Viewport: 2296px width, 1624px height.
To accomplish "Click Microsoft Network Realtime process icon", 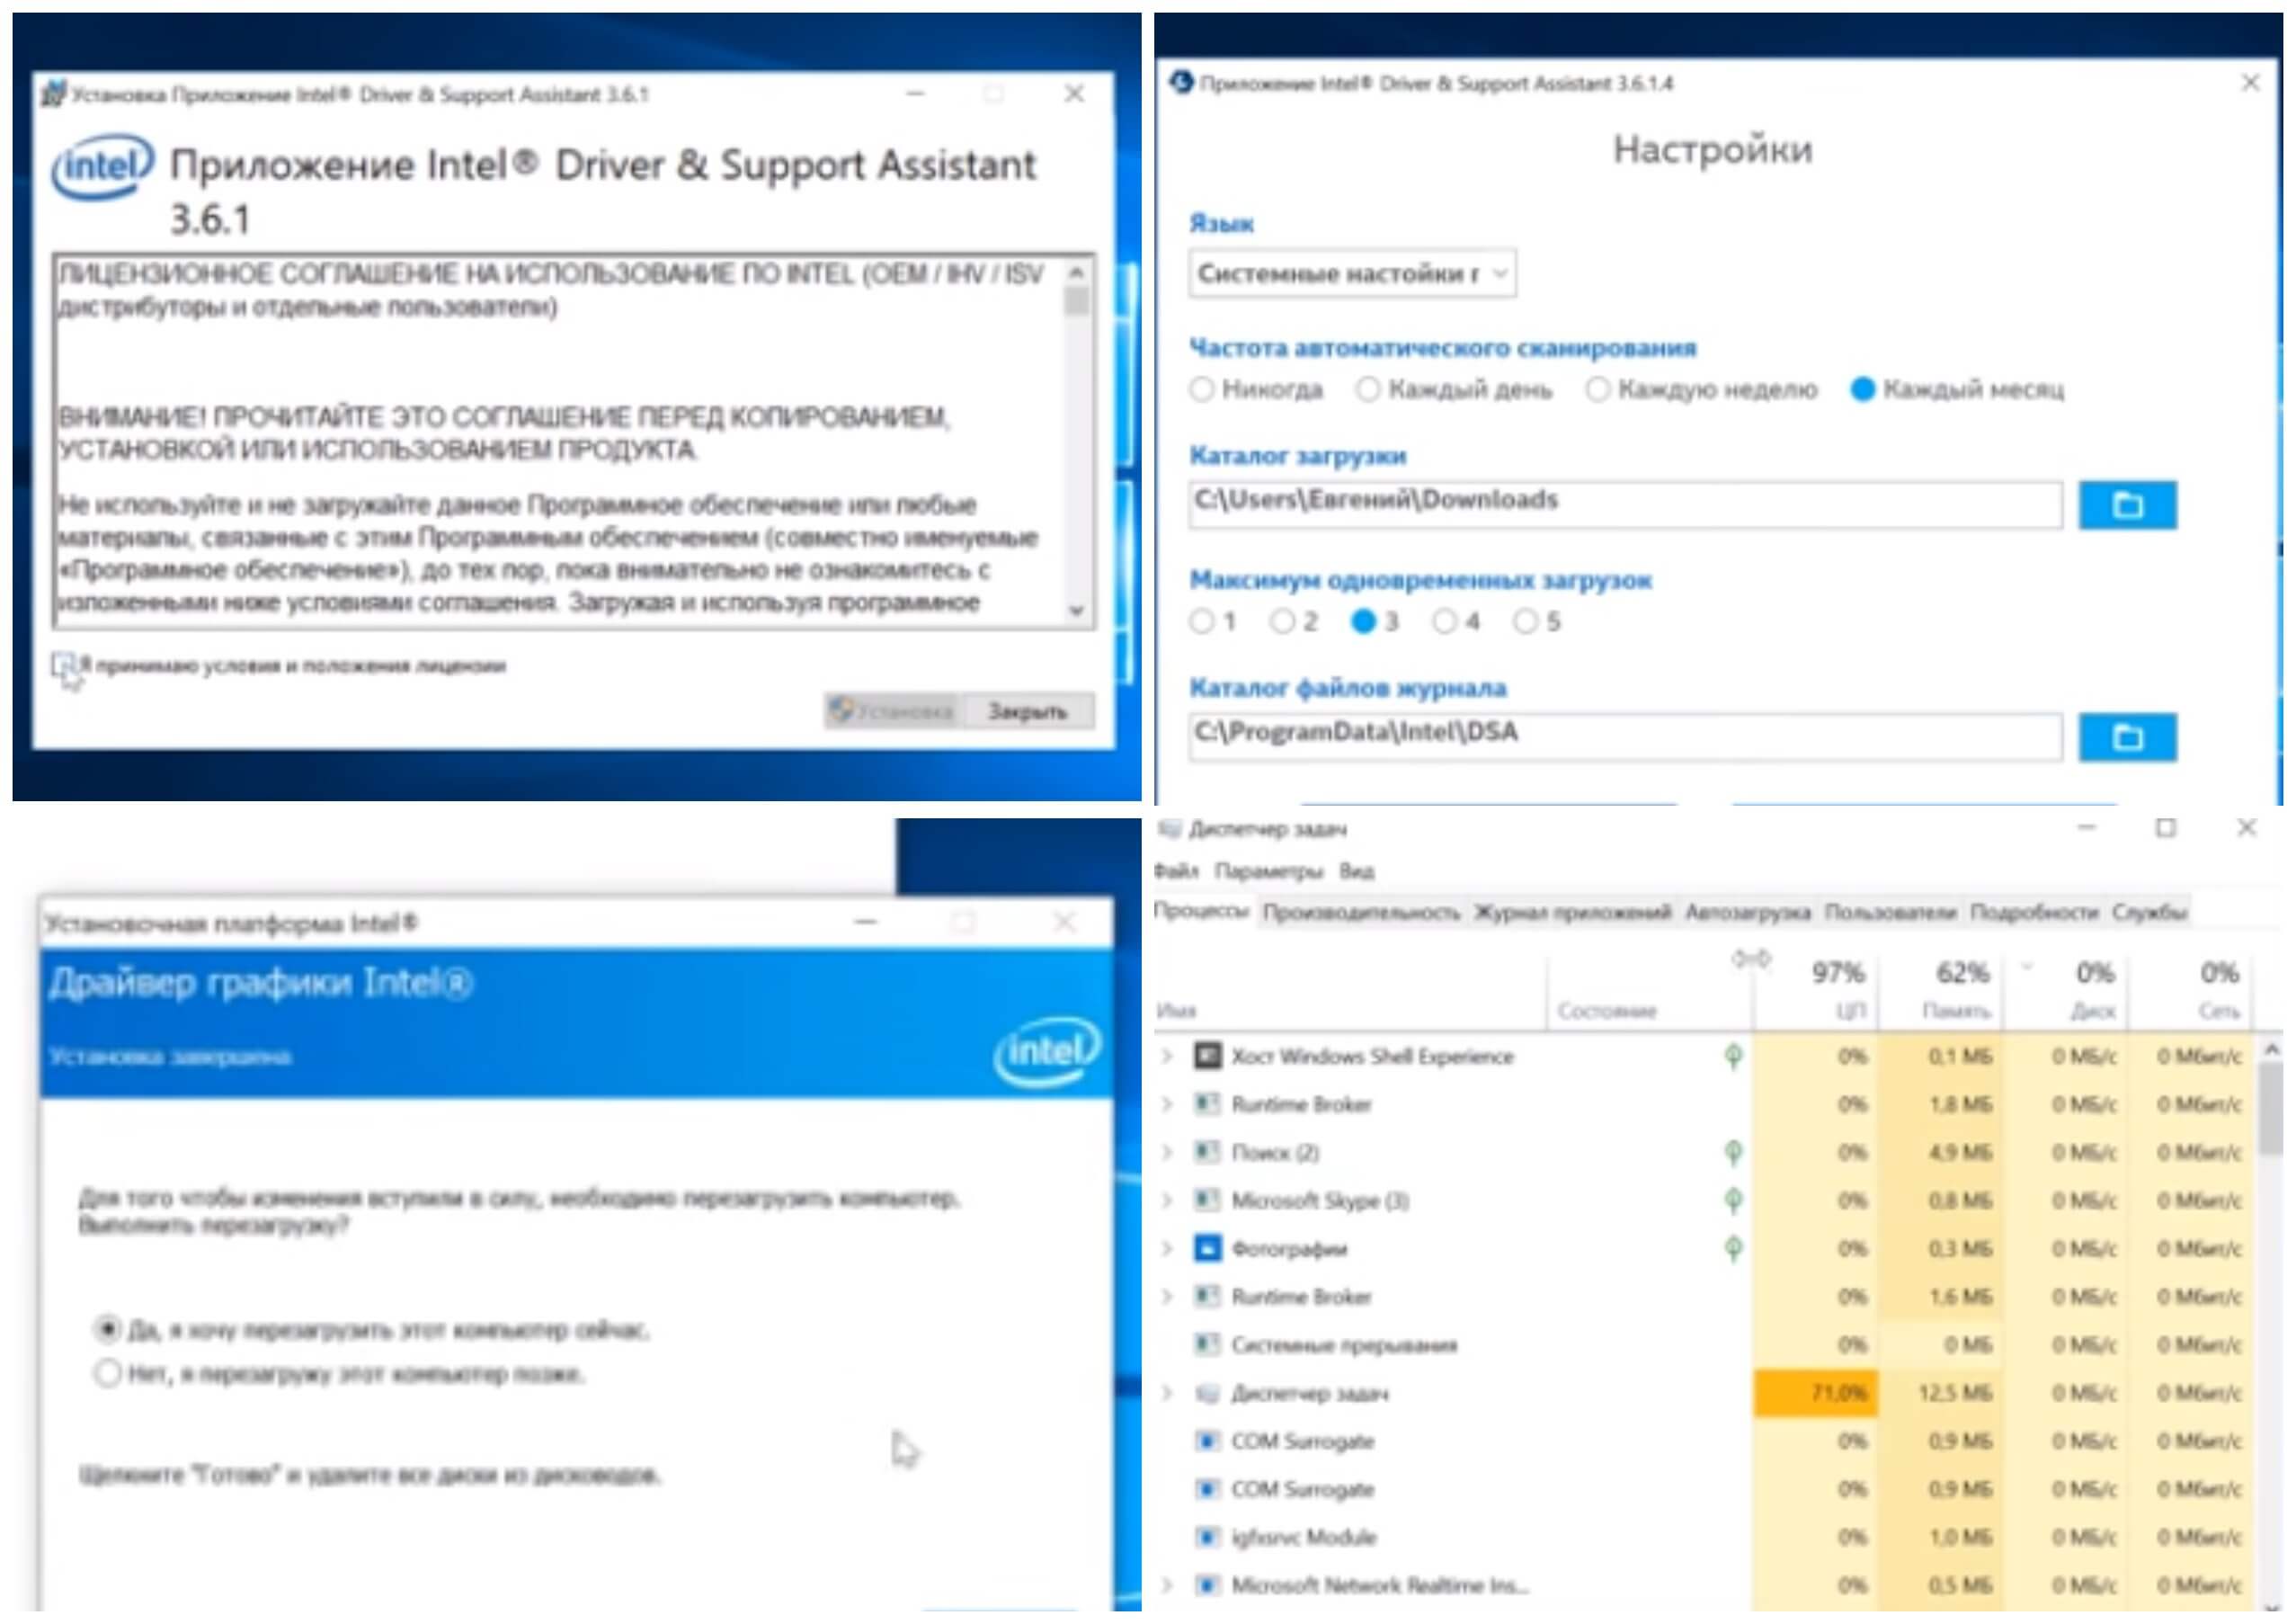I will [1207, 1585].
